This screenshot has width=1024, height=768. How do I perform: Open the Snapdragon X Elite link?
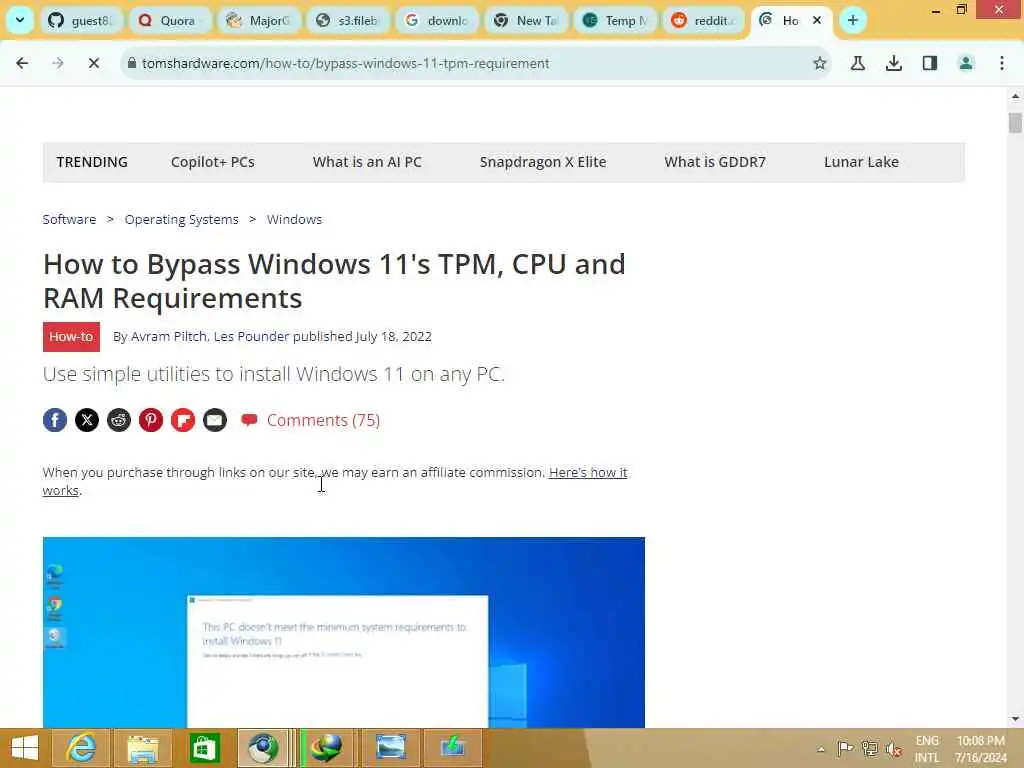[543, 162]
